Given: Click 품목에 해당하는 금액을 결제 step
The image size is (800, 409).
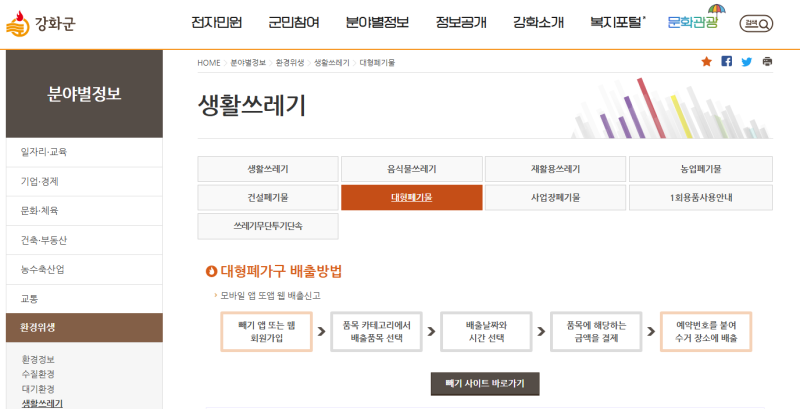Looking at the screenshot, I should (x=596, y=331).
